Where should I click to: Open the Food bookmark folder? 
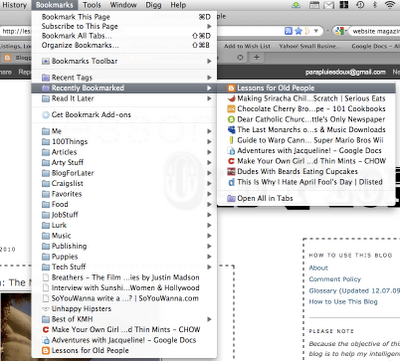(x=124, y=204)
